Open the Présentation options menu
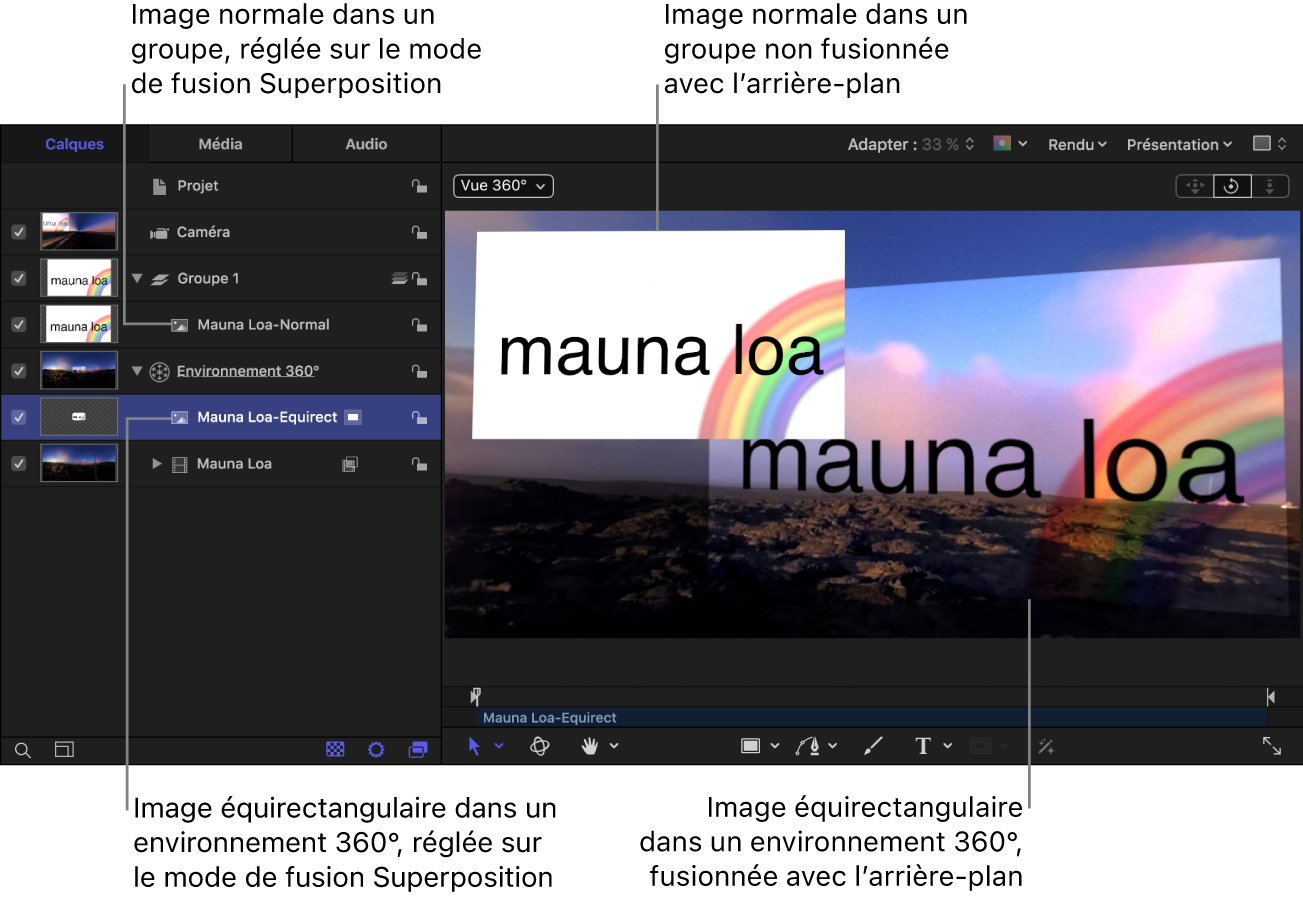 (x=1179, y=145)
